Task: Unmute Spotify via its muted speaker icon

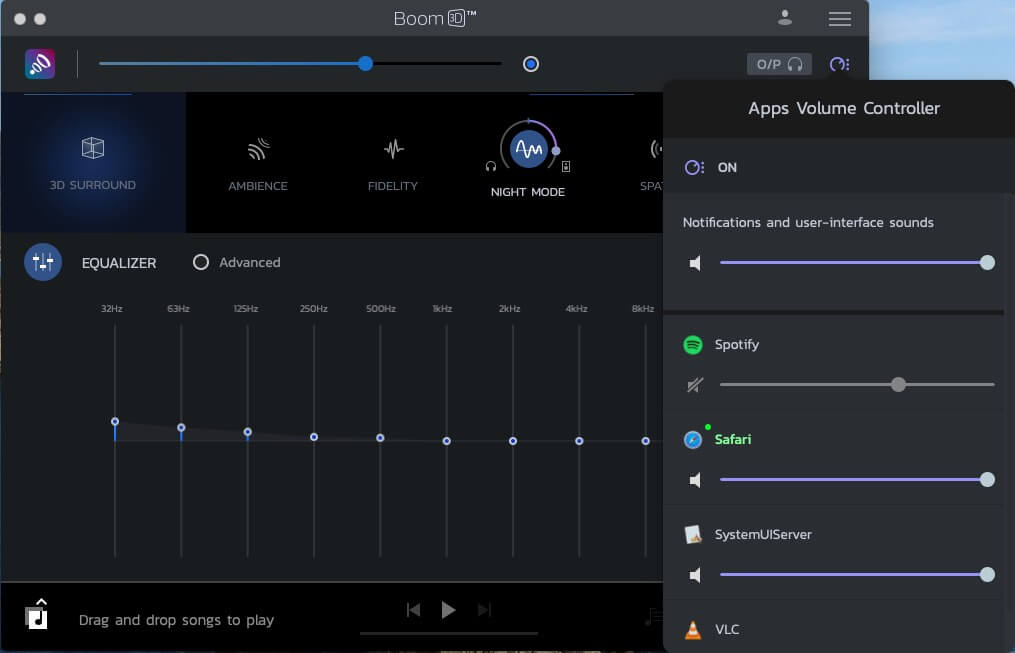Action: pos(695,385)
